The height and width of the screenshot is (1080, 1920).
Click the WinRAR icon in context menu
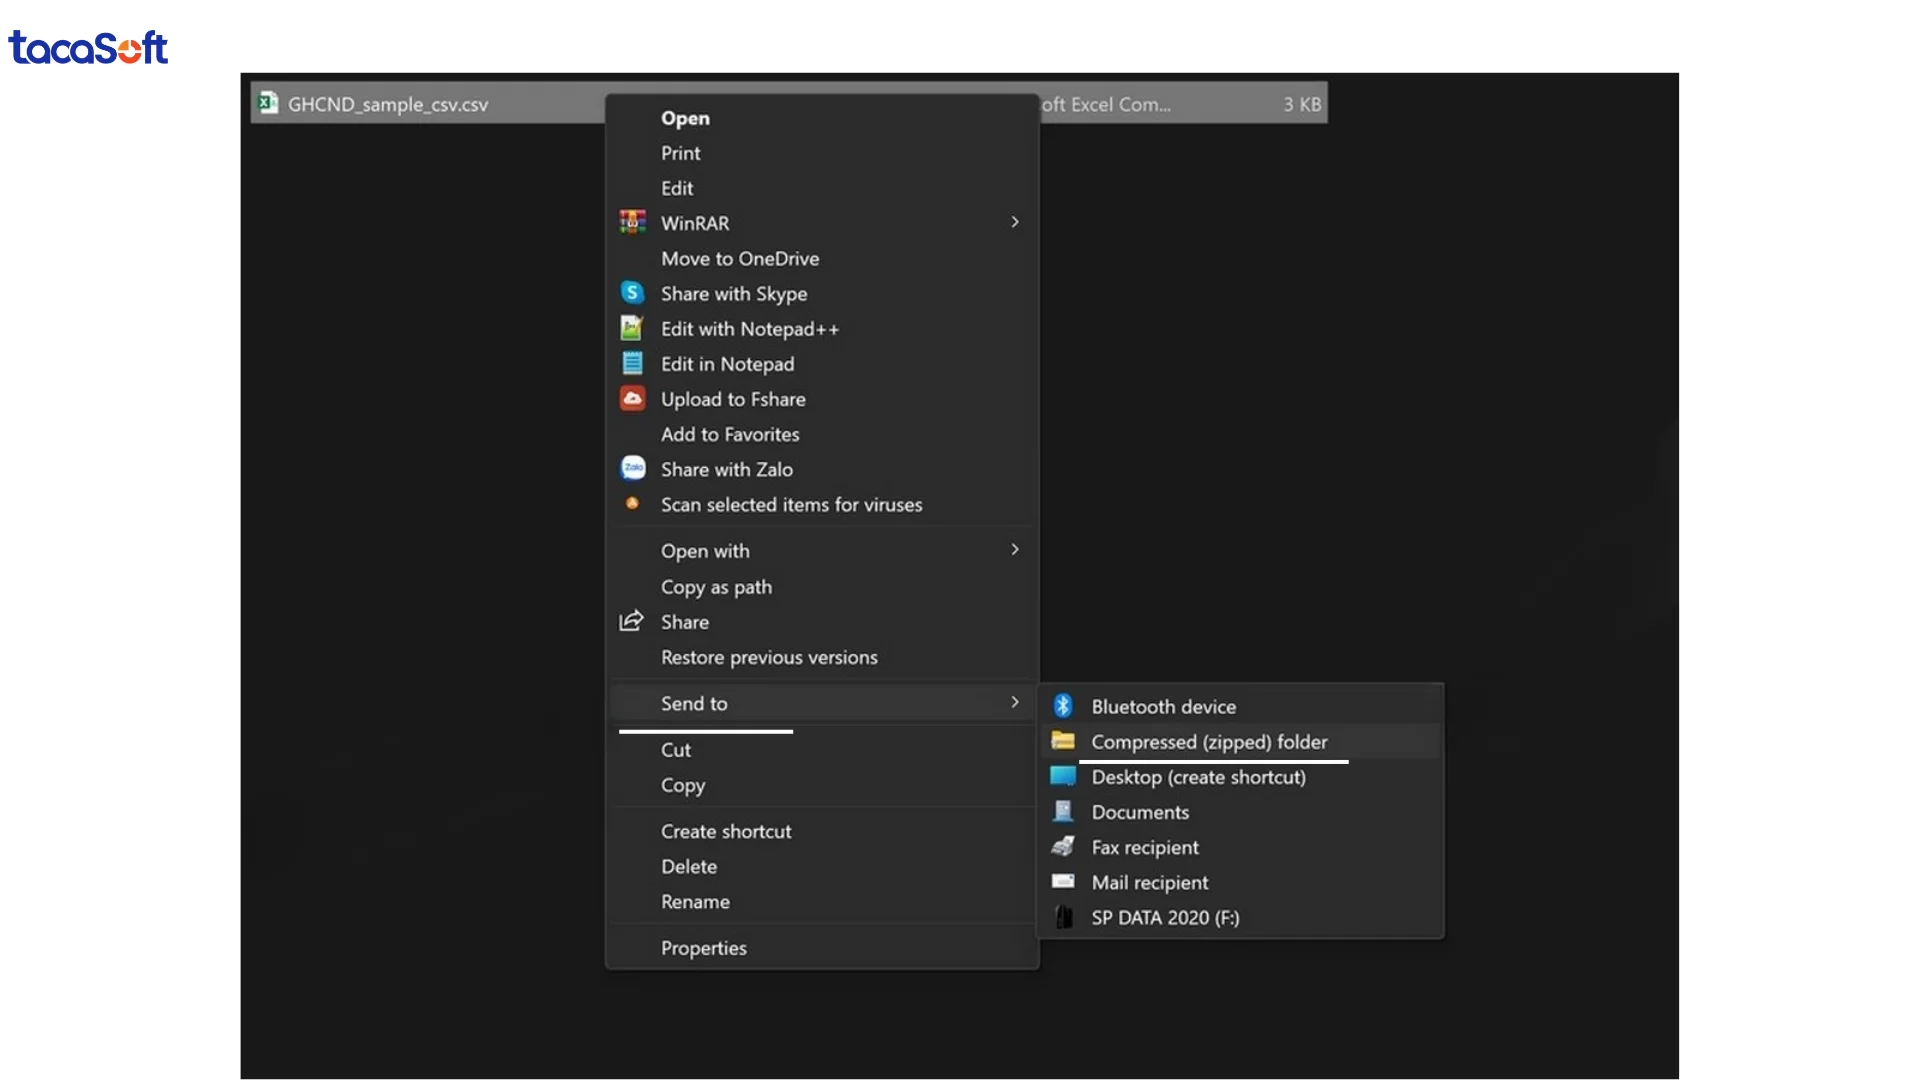tap(632, 222)
